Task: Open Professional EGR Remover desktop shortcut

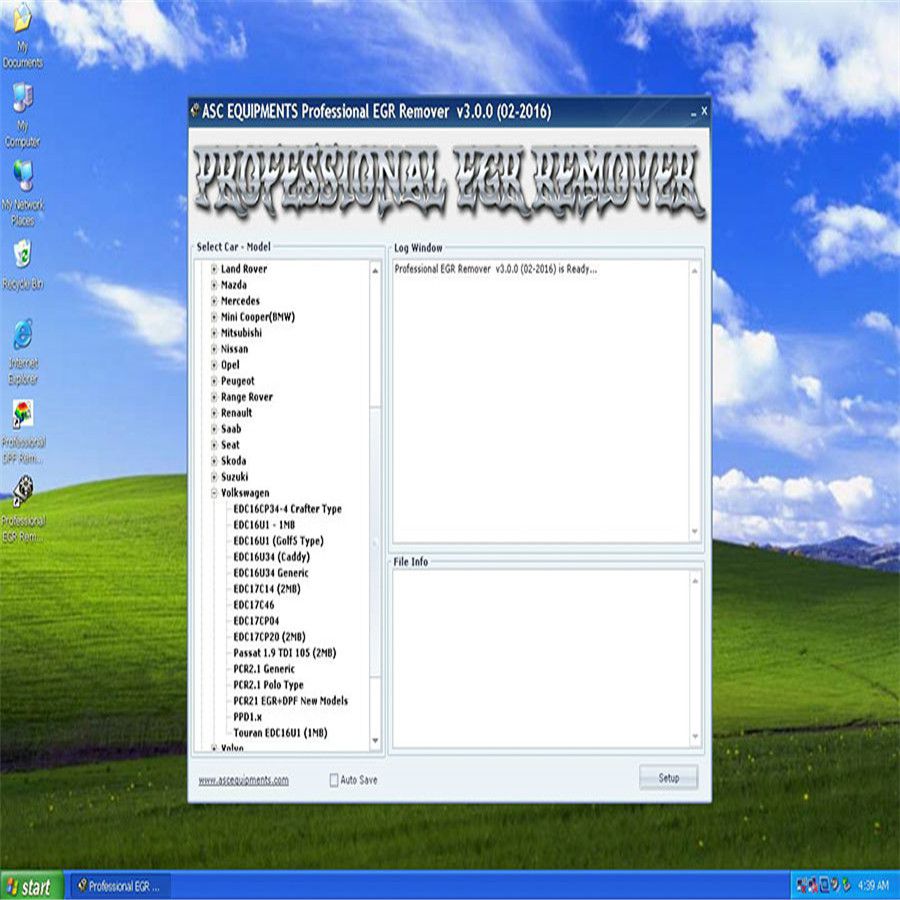Action: click(22, 493)
